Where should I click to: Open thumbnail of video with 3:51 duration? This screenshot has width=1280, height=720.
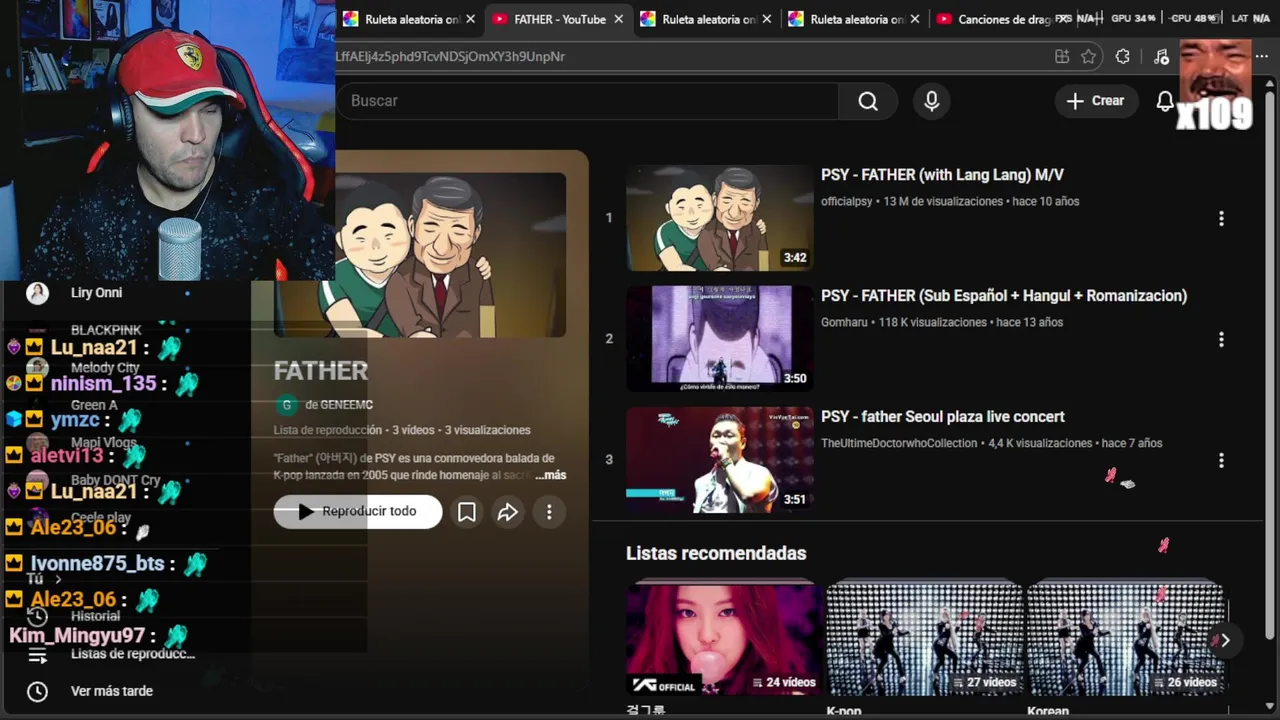[720, 460]
